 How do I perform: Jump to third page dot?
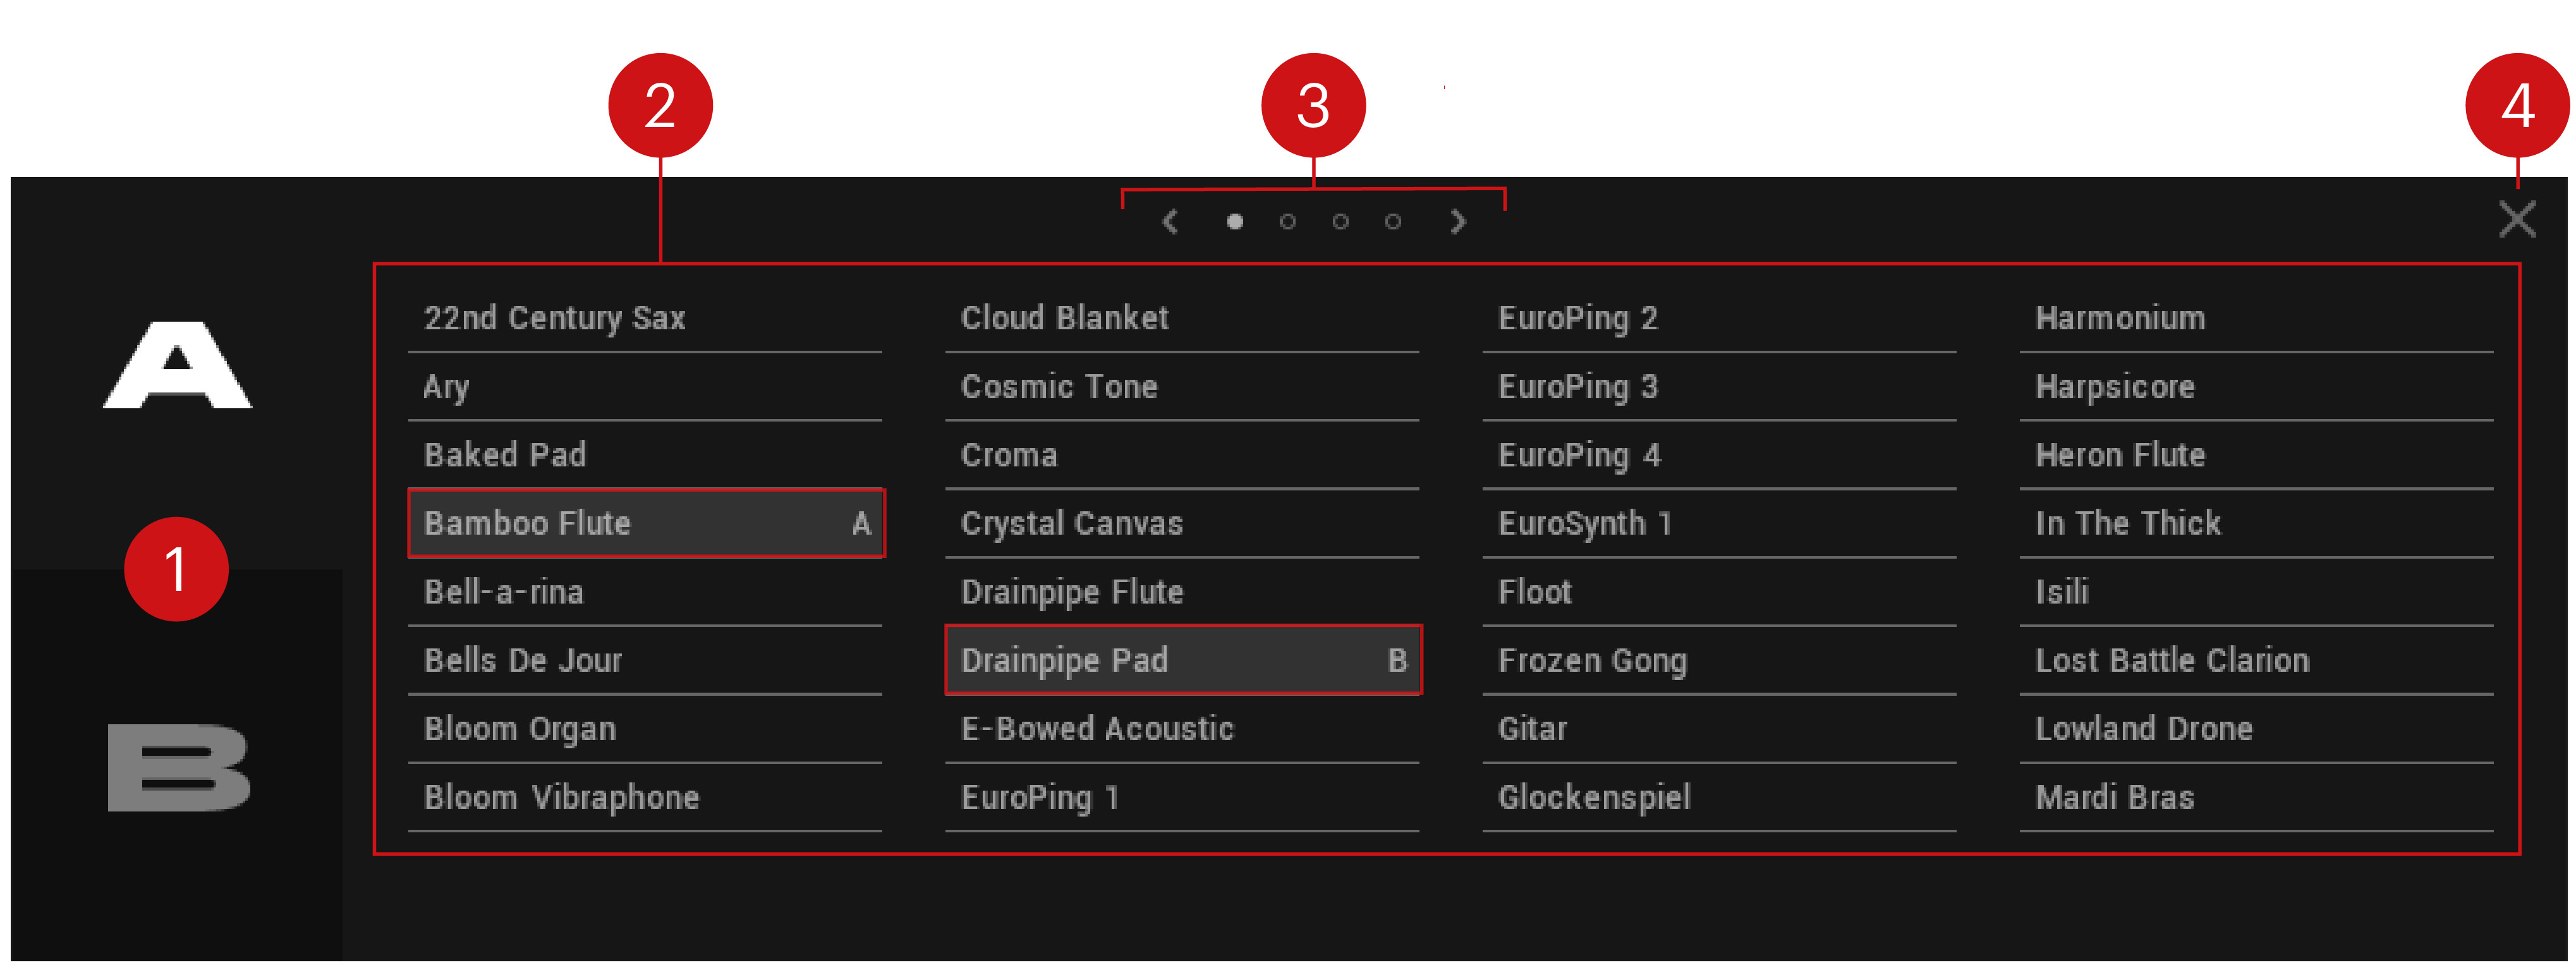point(1340,221)
